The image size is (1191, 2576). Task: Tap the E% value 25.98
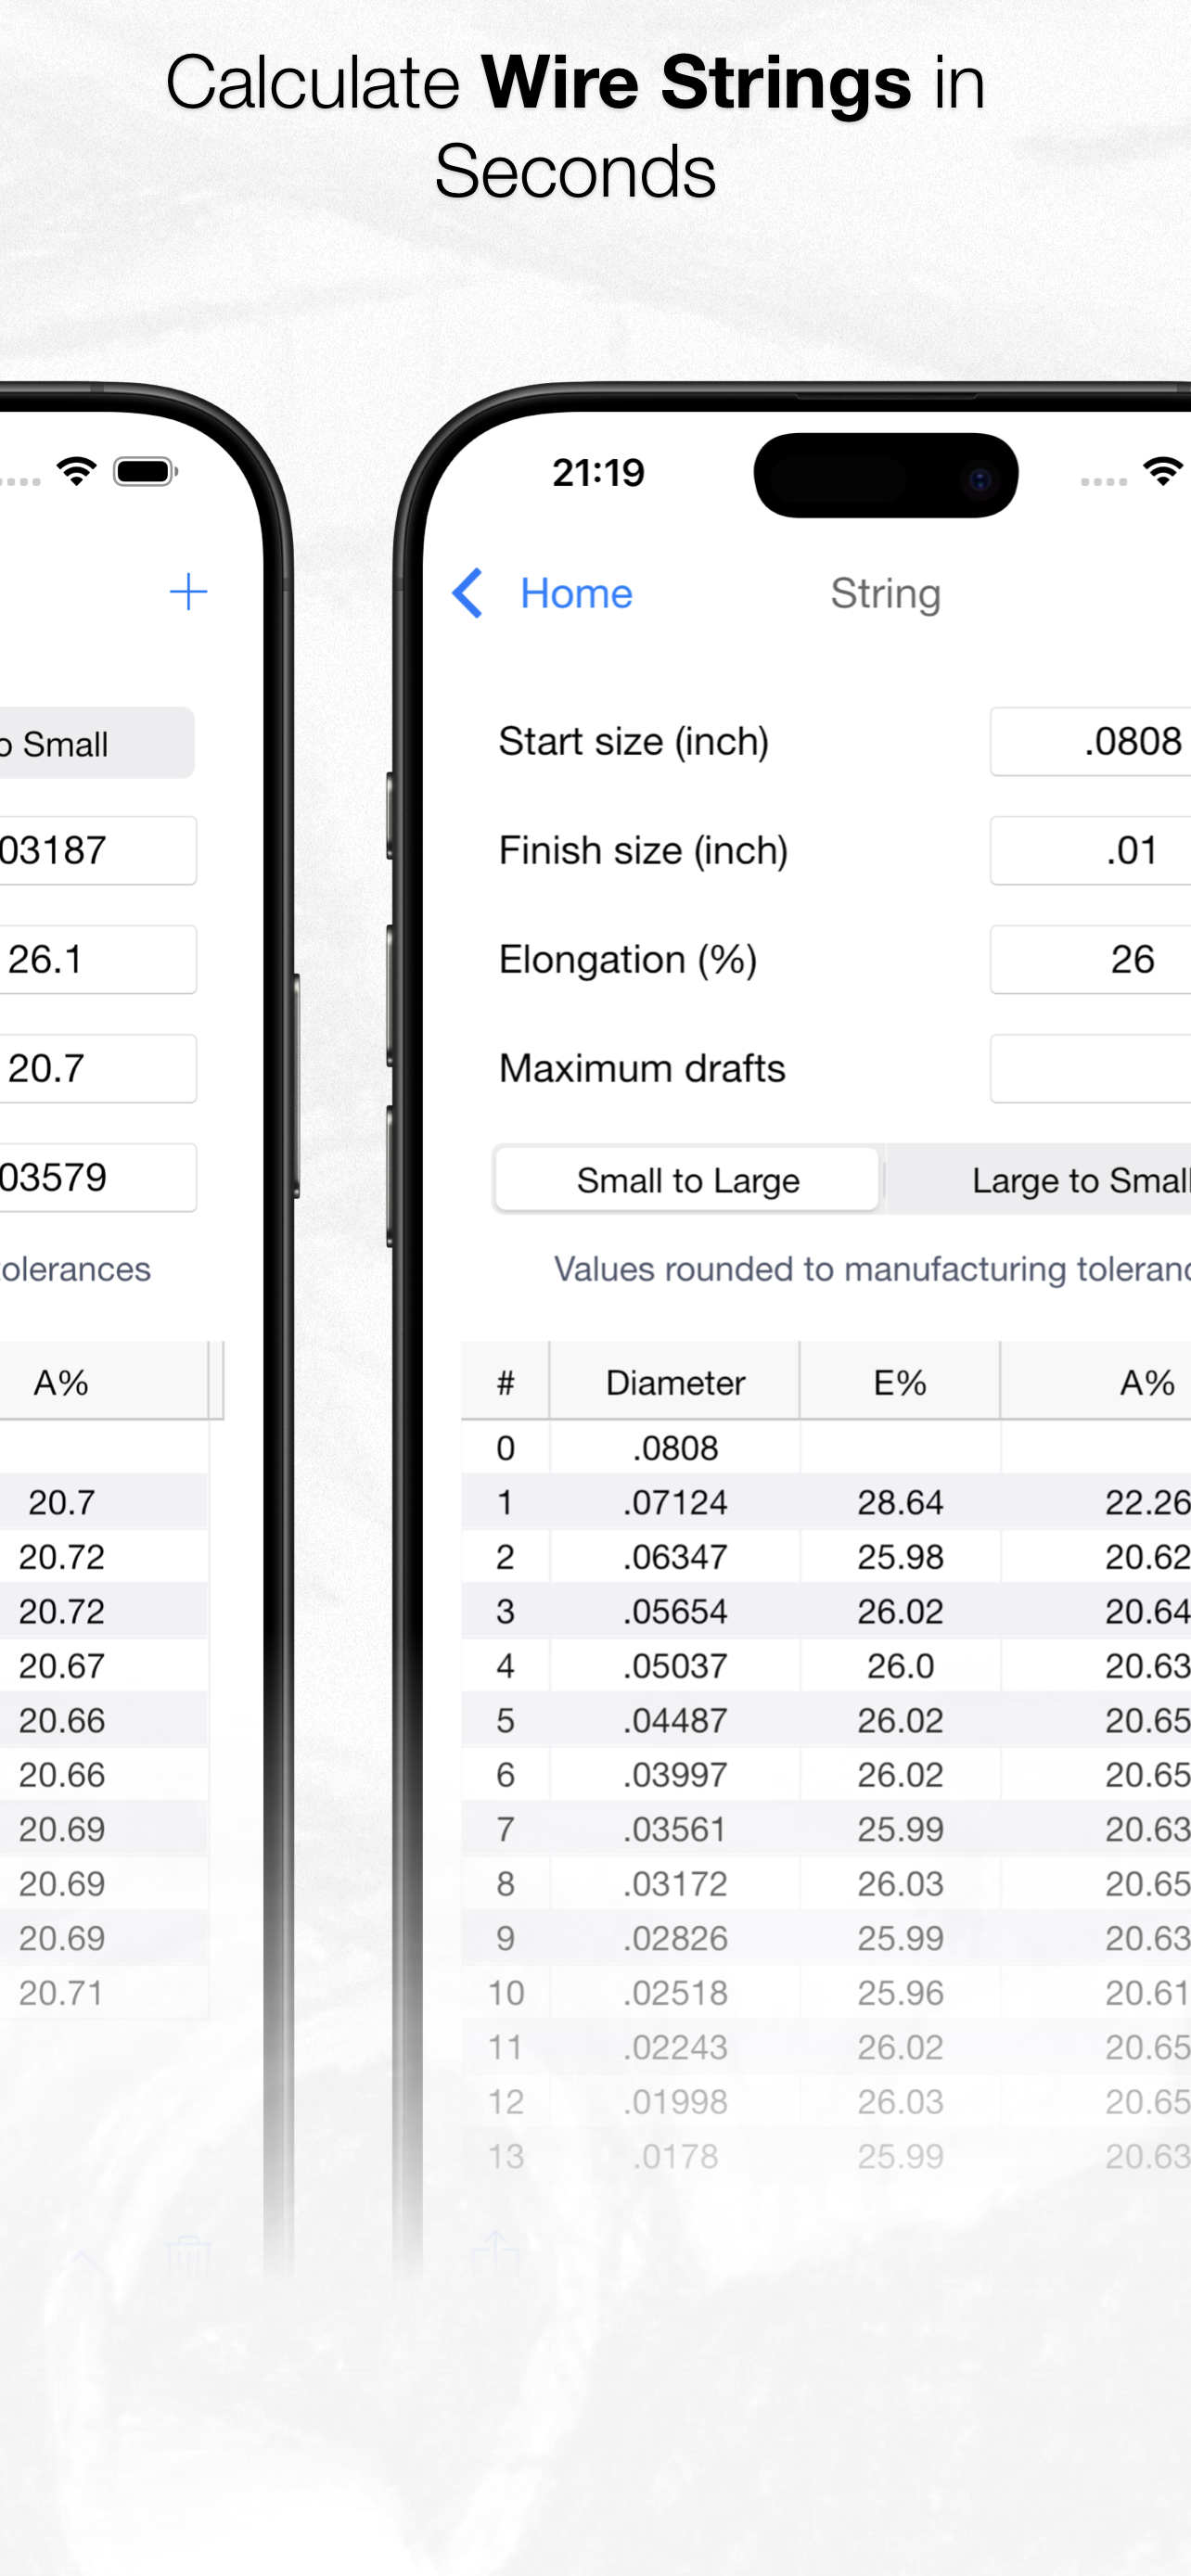coord(900,1557)
